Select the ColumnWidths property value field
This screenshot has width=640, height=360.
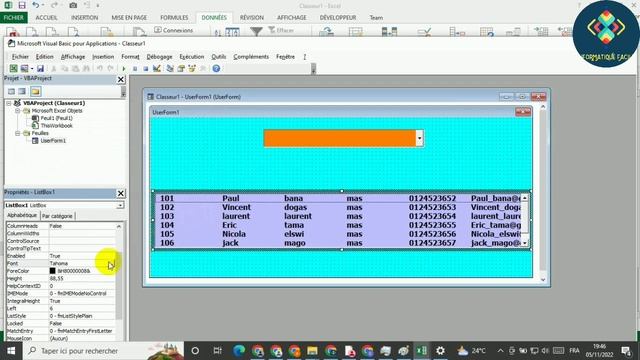82,233
